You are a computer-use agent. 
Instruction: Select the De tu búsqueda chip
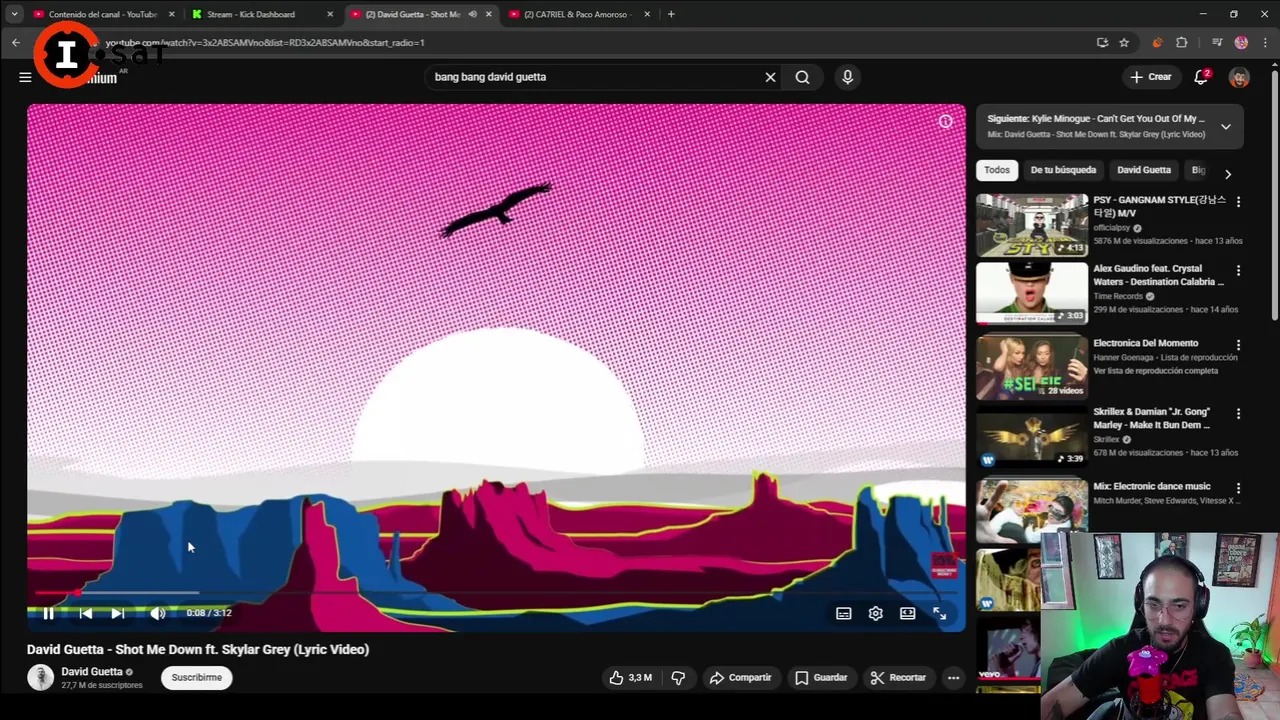tap(1063, 170)
